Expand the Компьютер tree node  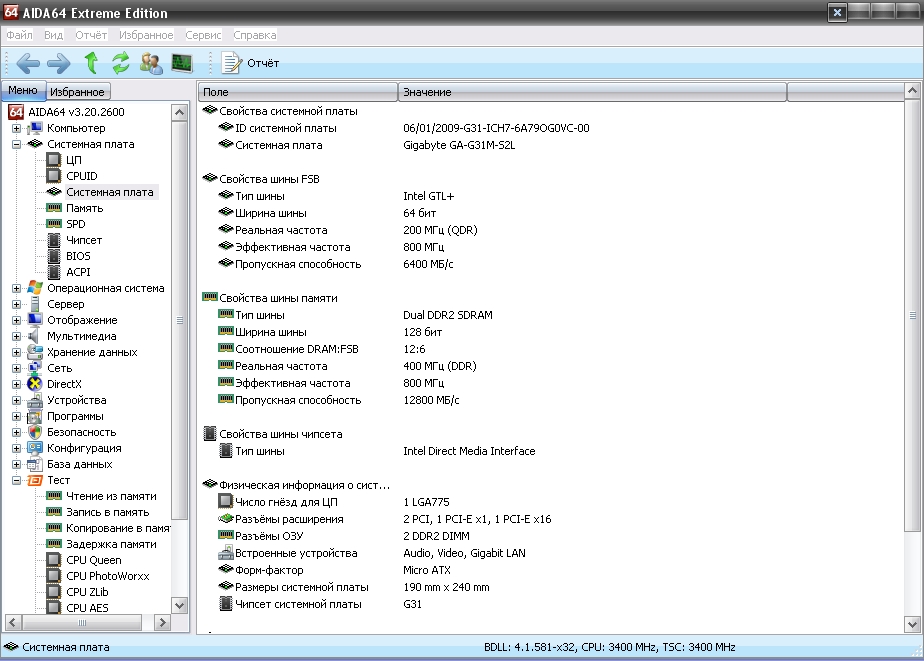pos(16,128)
